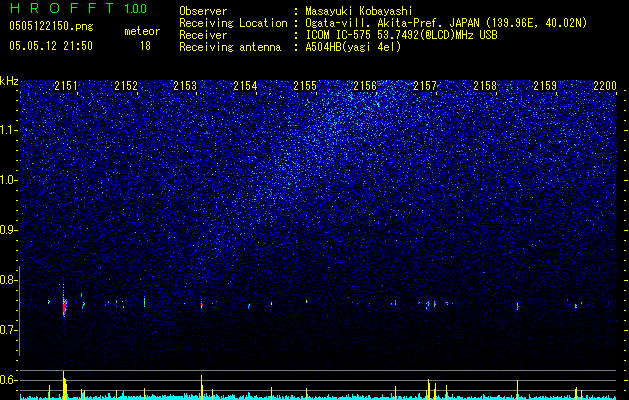
Task: Click the 2159 time marker
Action: [545, 86]
